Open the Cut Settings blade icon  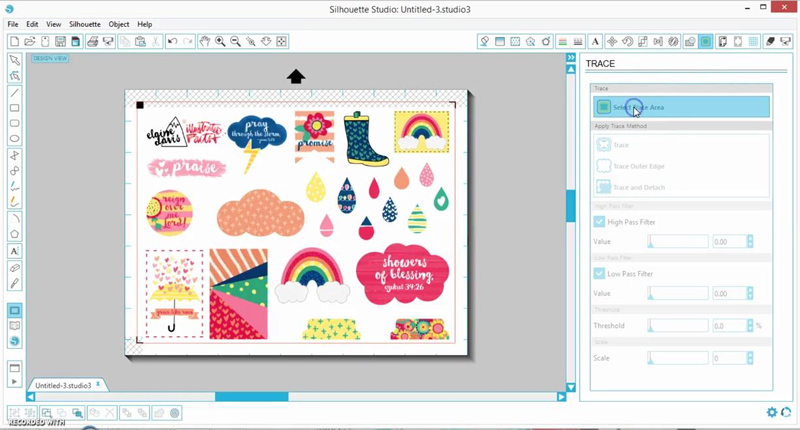coord(770,41)
